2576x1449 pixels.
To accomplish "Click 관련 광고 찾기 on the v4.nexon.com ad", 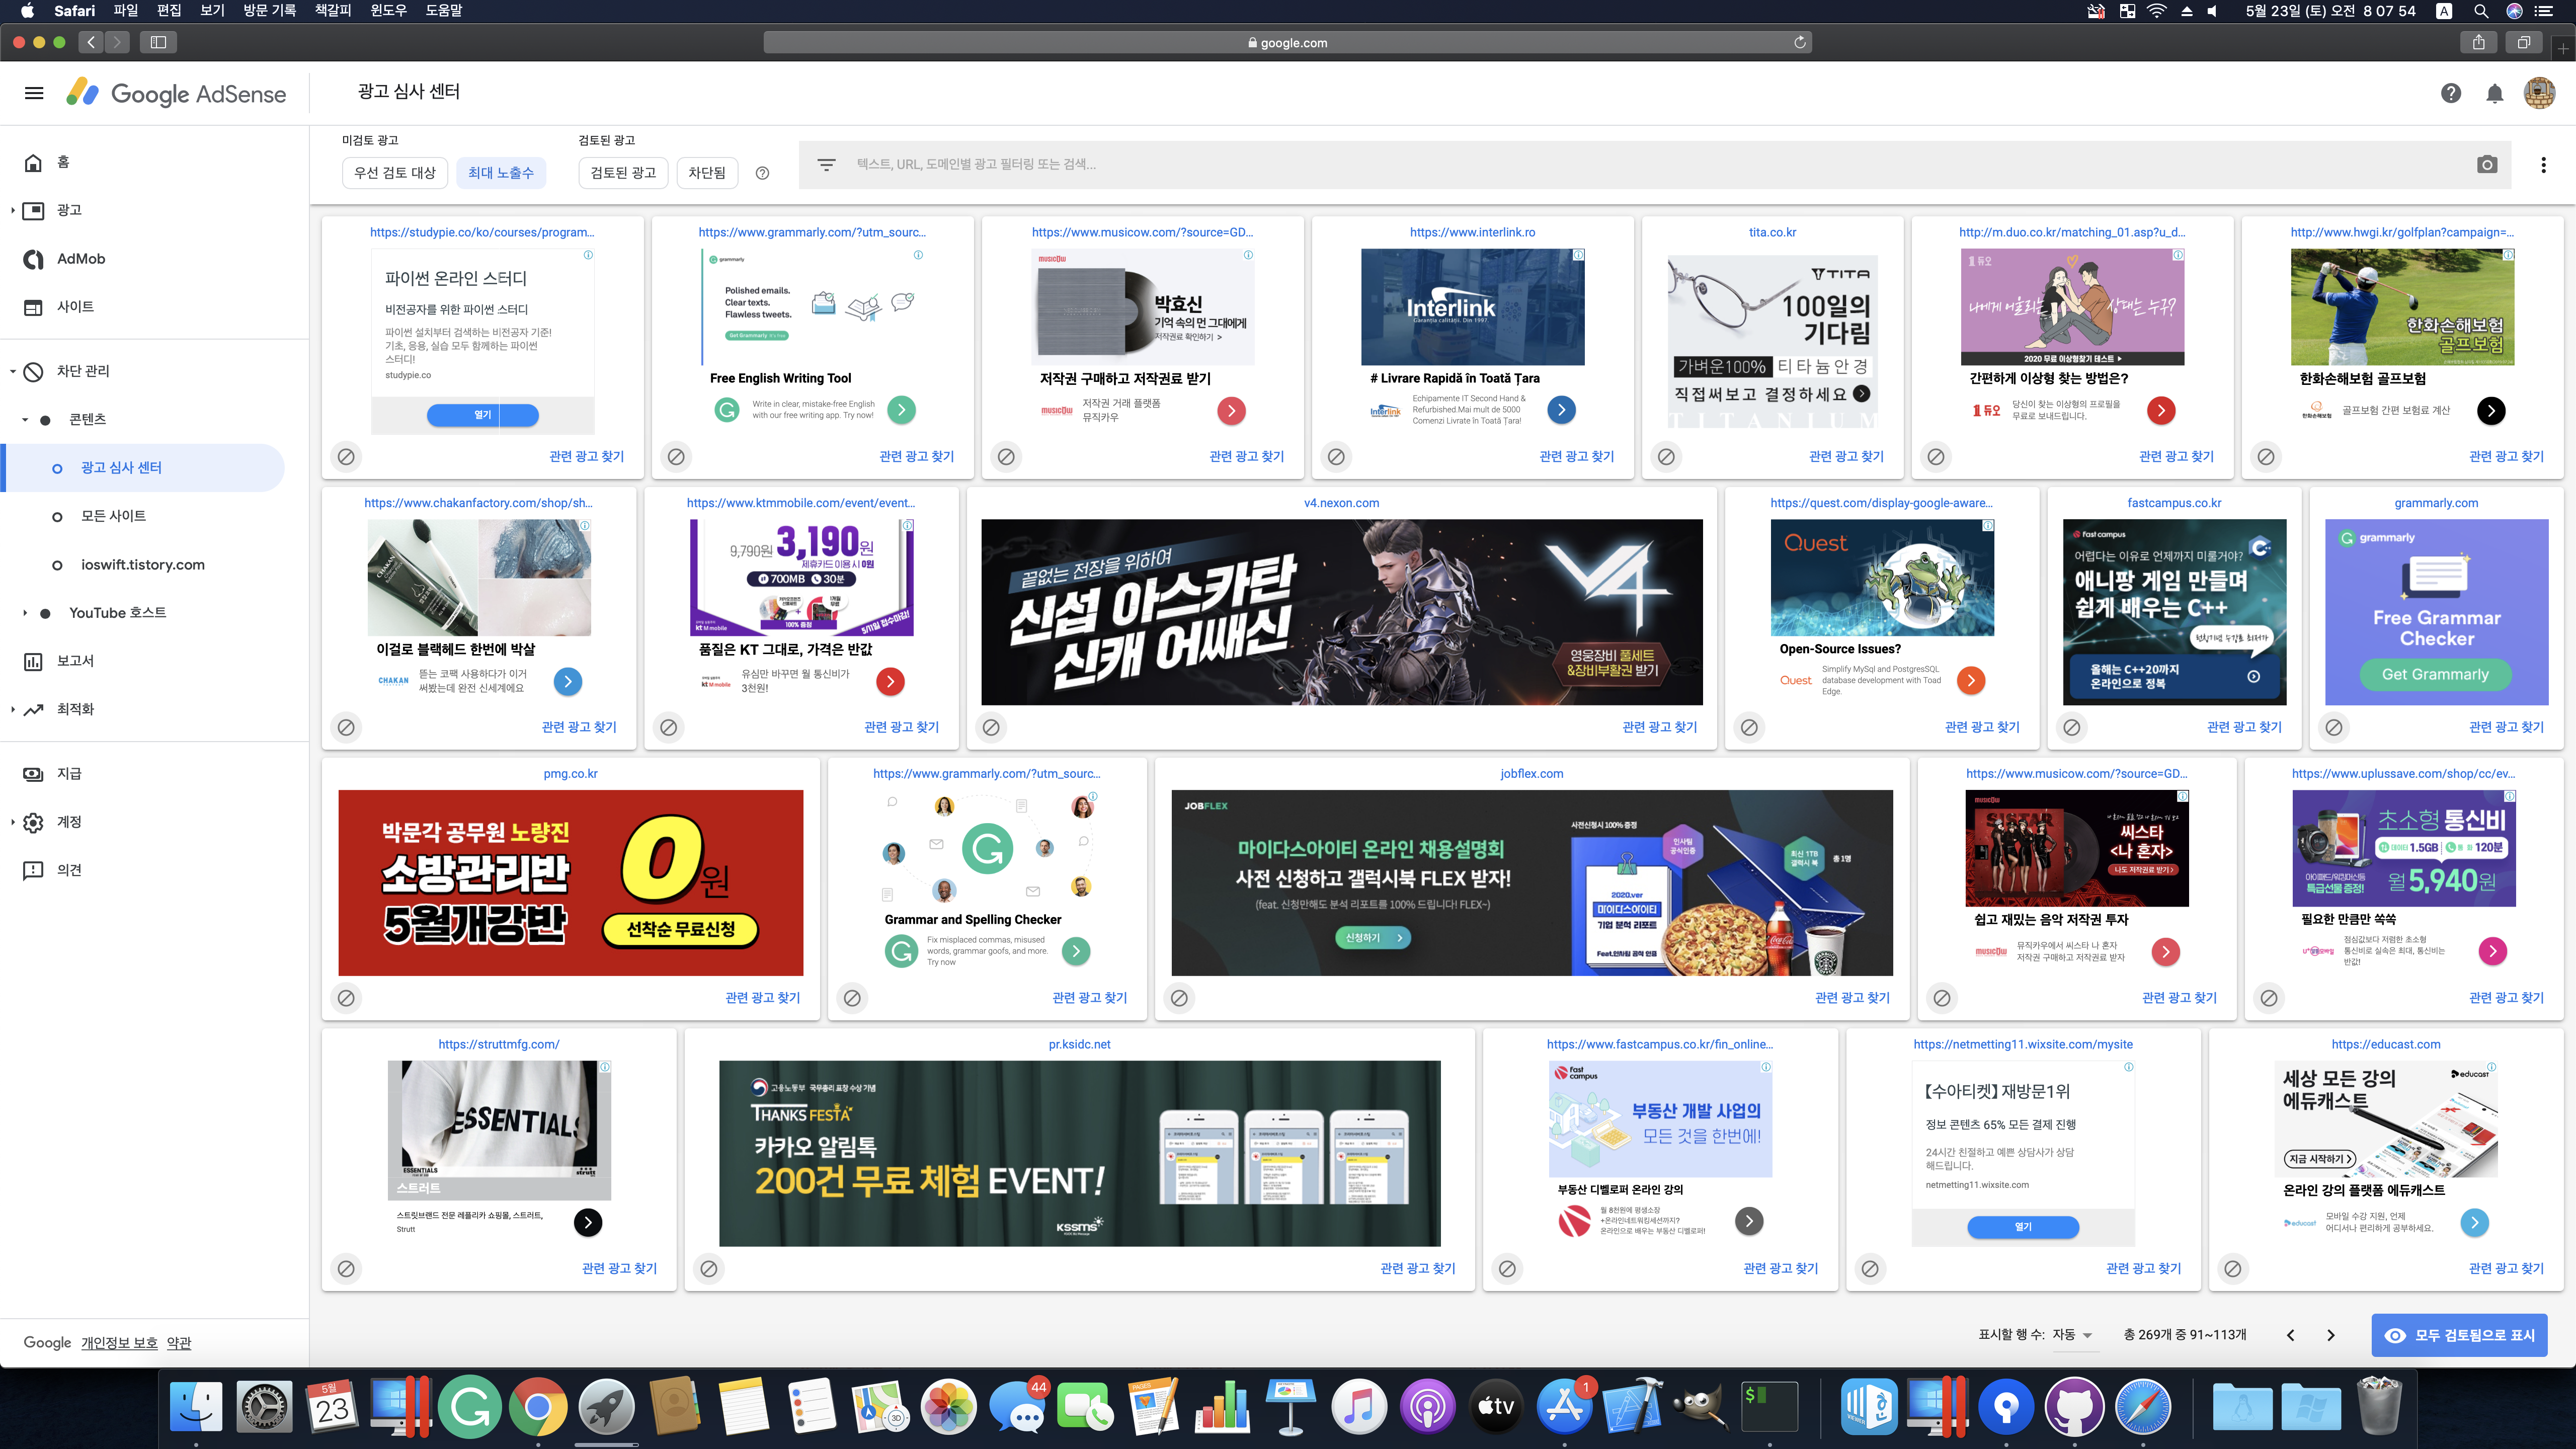I will click(1659, 727).
